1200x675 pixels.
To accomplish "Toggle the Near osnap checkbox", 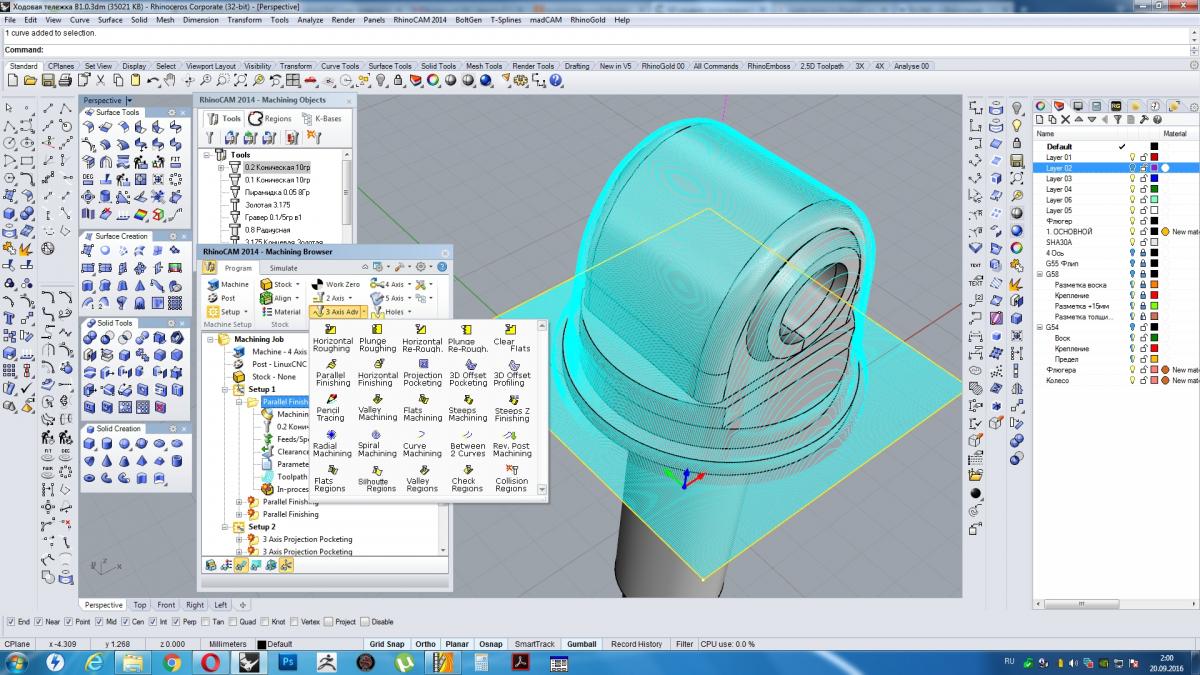I will pyautogui.click(x=40, y=621).
